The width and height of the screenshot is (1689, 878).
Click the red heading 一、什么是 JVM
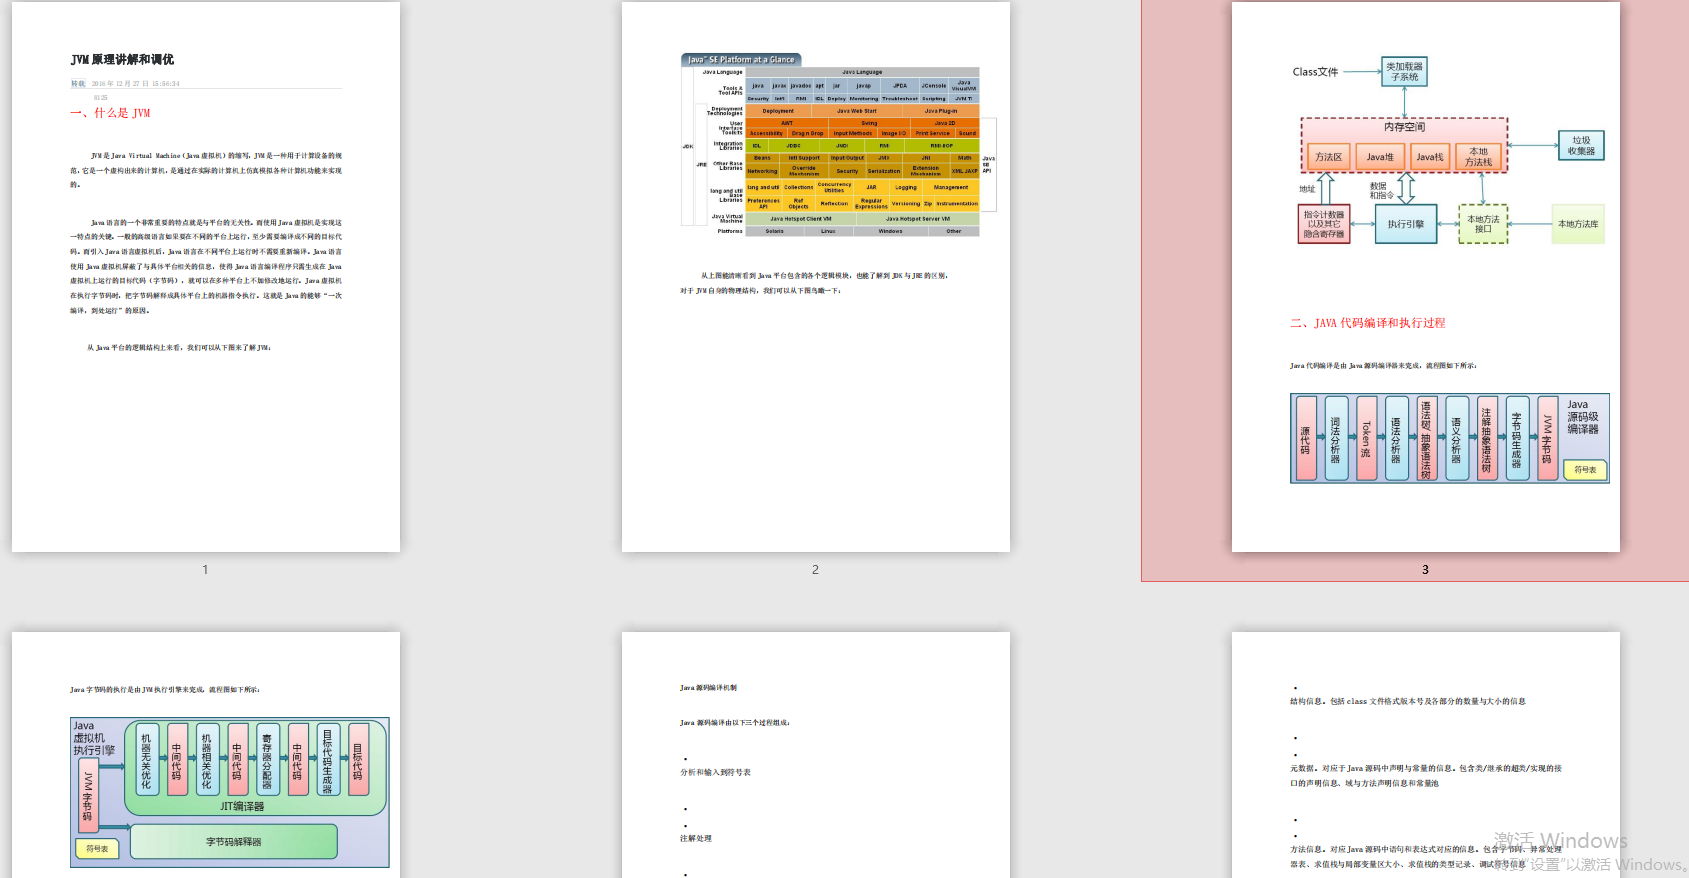110,113
